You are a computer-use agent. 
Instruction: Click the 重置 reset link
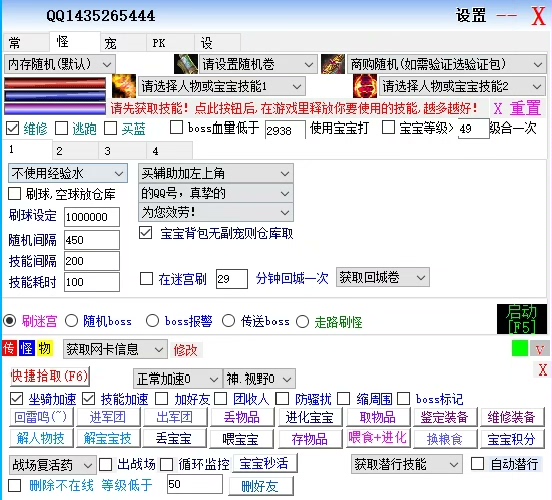coord(525,108)
